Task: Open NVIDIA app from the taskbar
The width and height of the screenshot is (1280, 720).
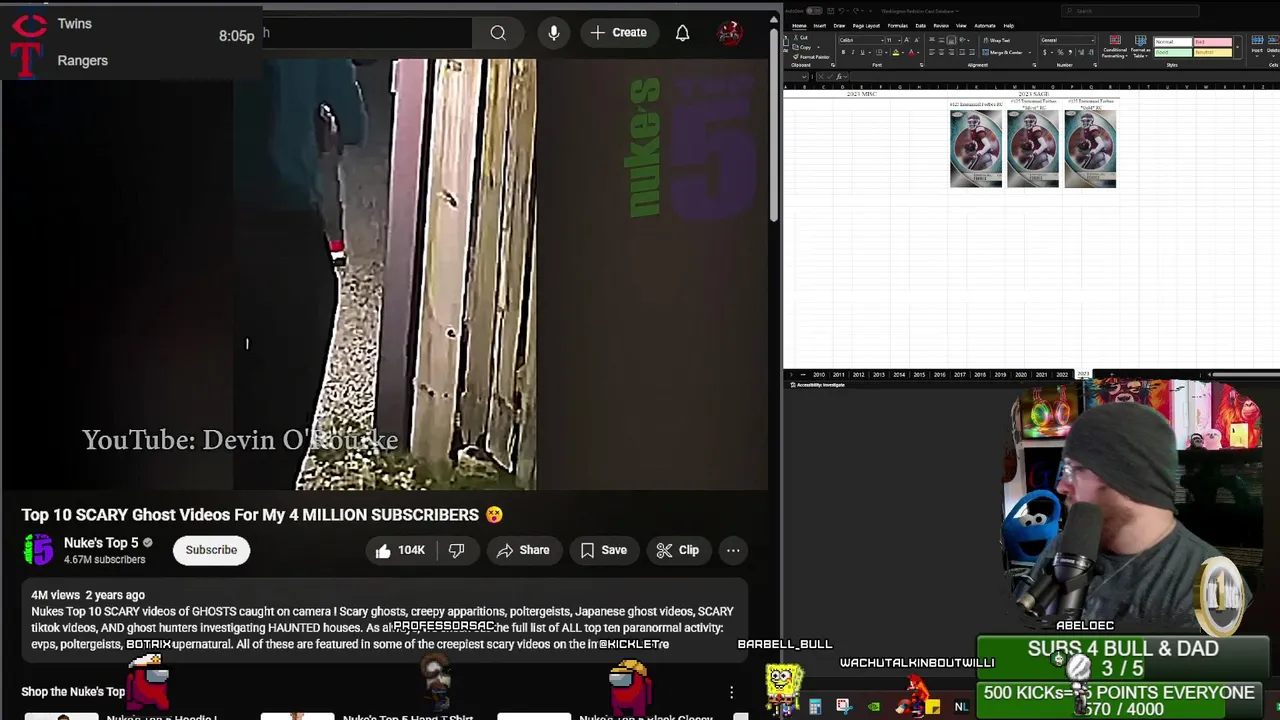Action: coord(874,706)
